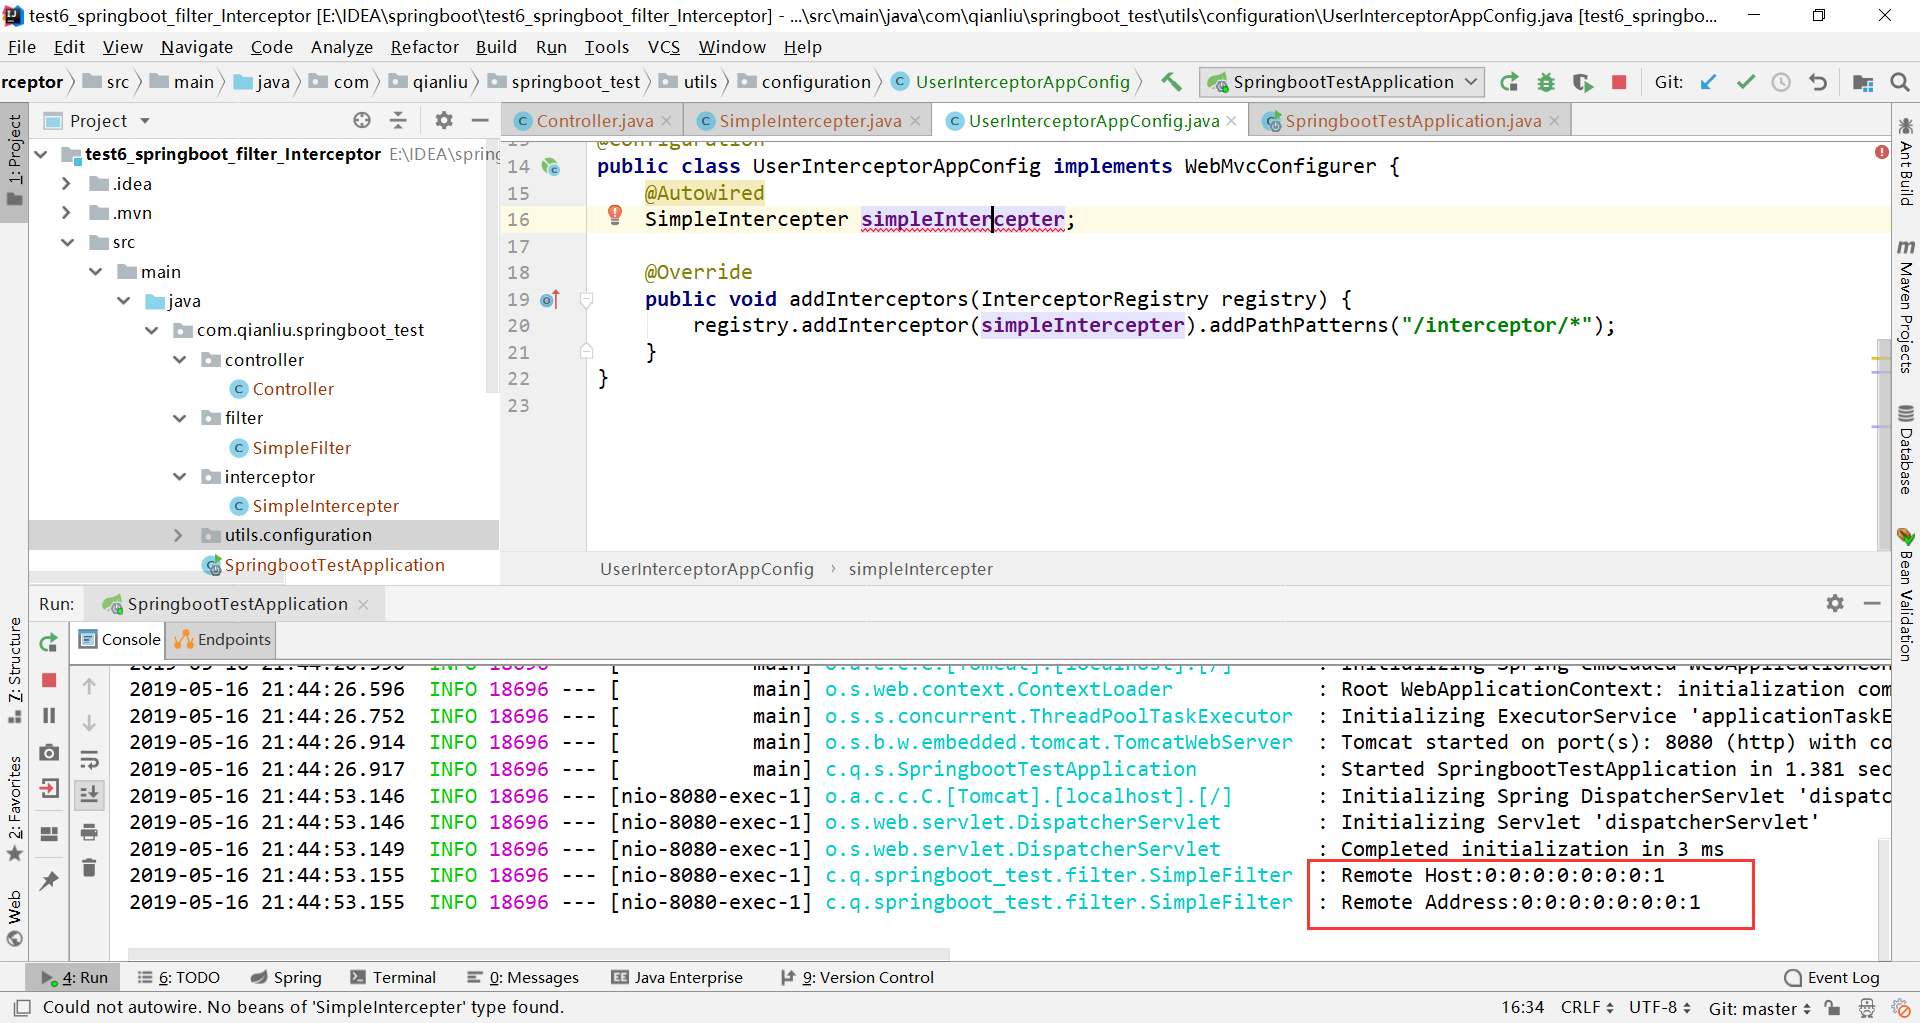Click the error stripe indicator top right
The height and width of the screenshot is (1023, 1920).
coord(1882,152)
